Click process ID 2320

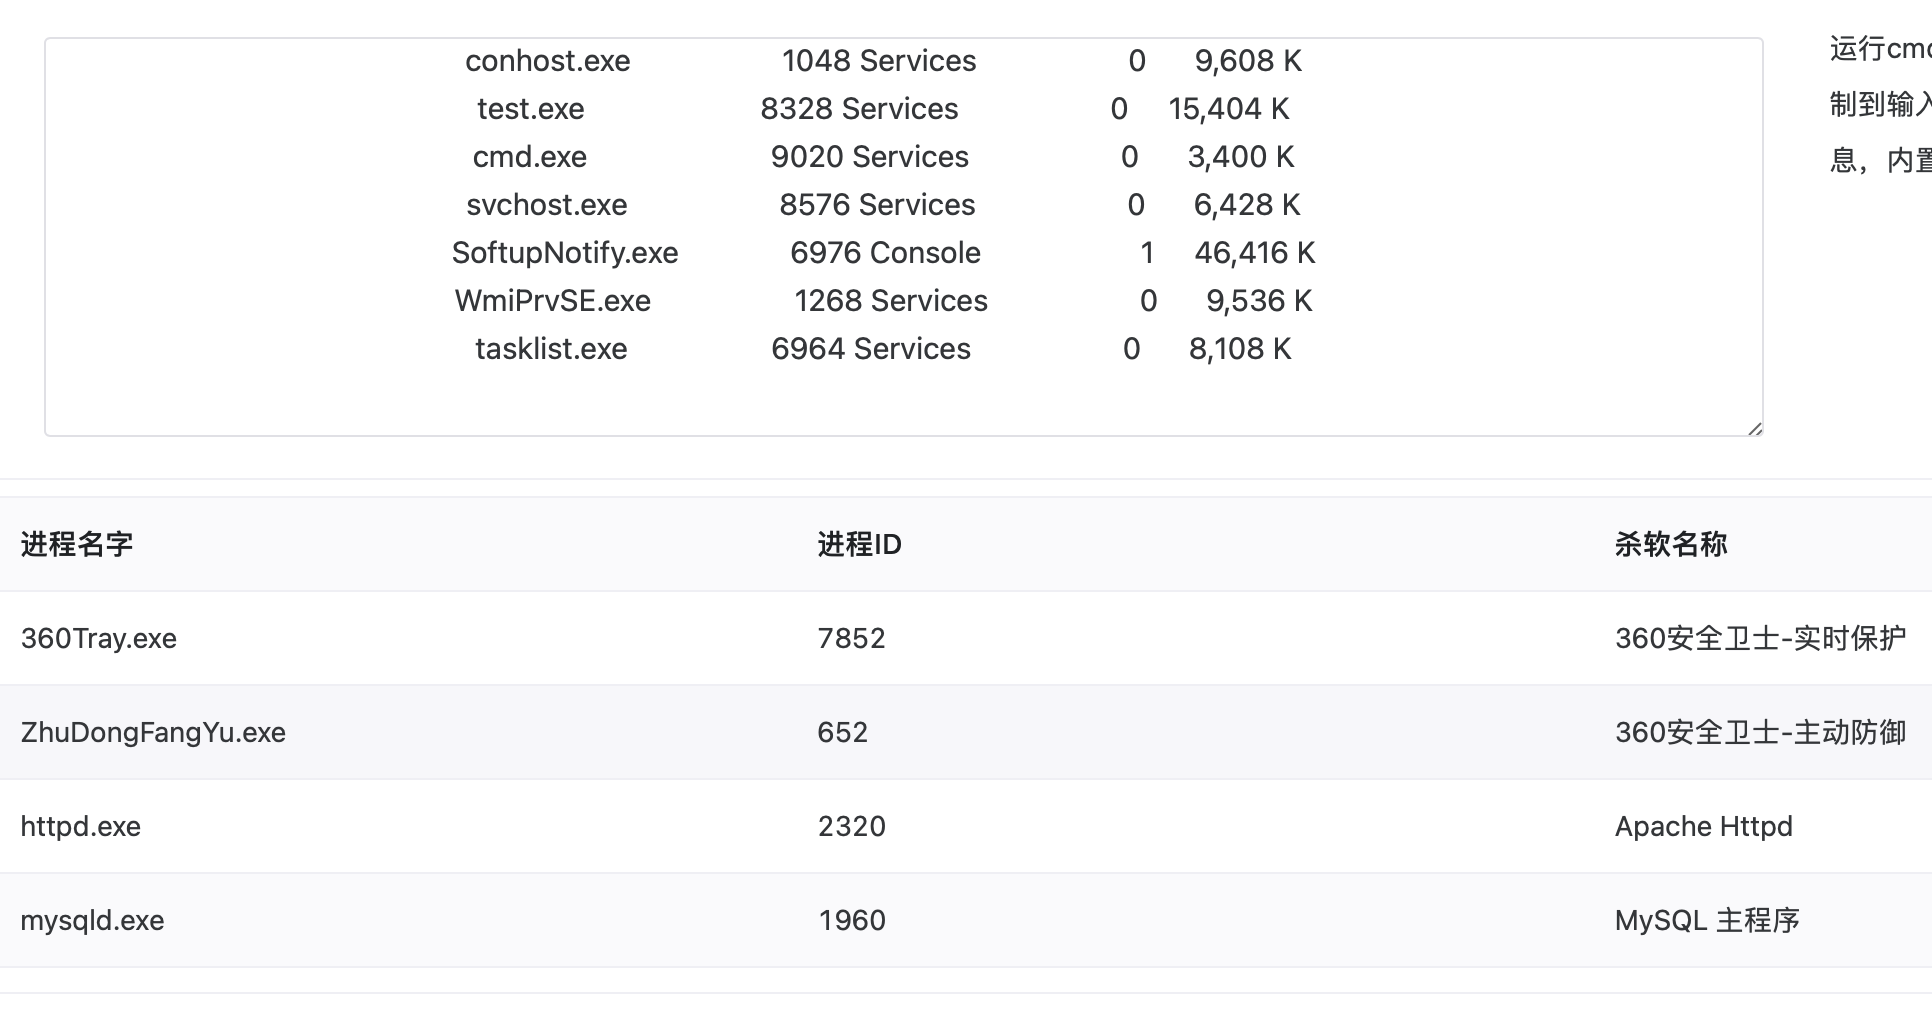851,826
